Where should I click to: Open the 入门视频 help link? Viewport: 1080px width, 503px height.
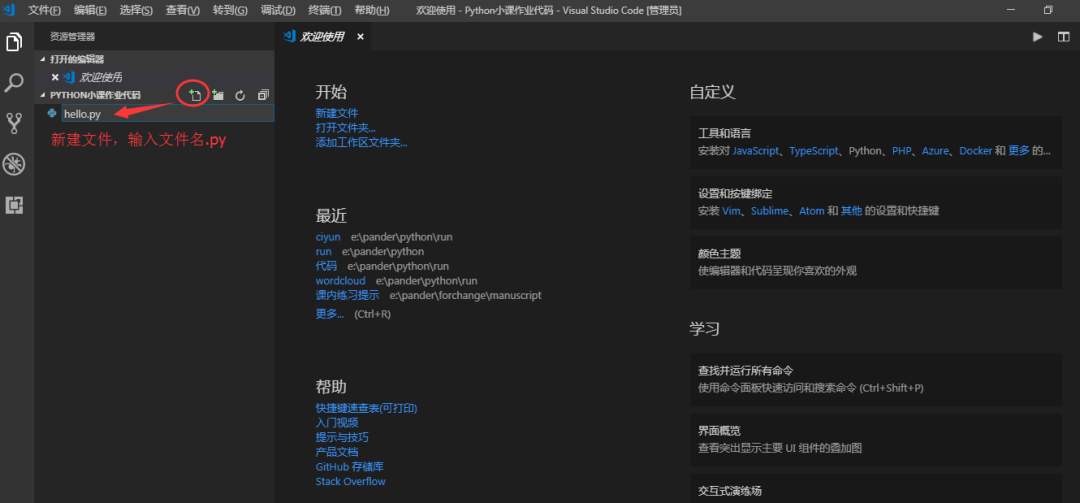click(337, 422)
